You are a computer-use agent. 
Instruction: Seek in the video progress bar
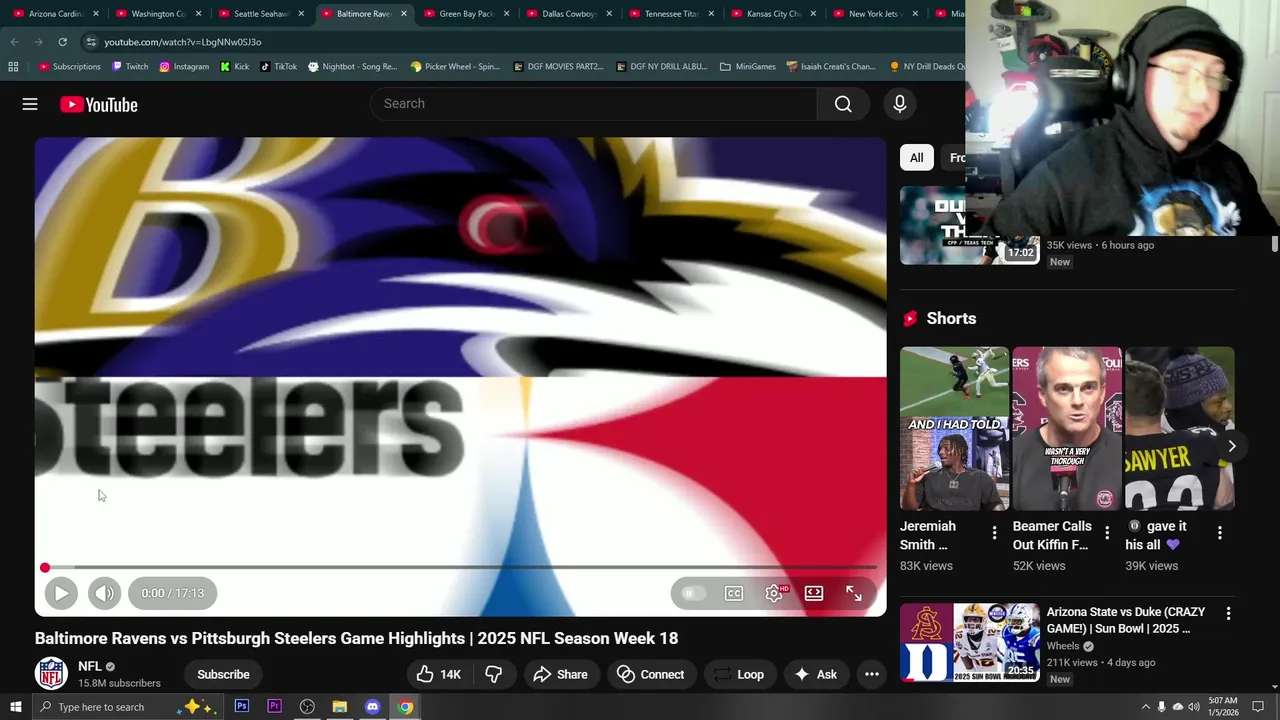coord(460,568)
